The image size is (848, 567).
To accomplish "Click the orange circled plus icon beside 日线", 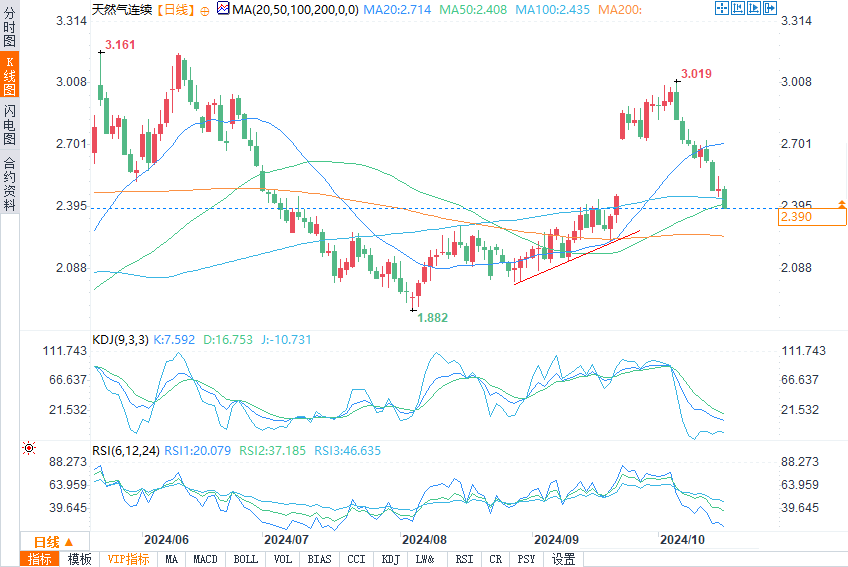I will tap(204, 11).
